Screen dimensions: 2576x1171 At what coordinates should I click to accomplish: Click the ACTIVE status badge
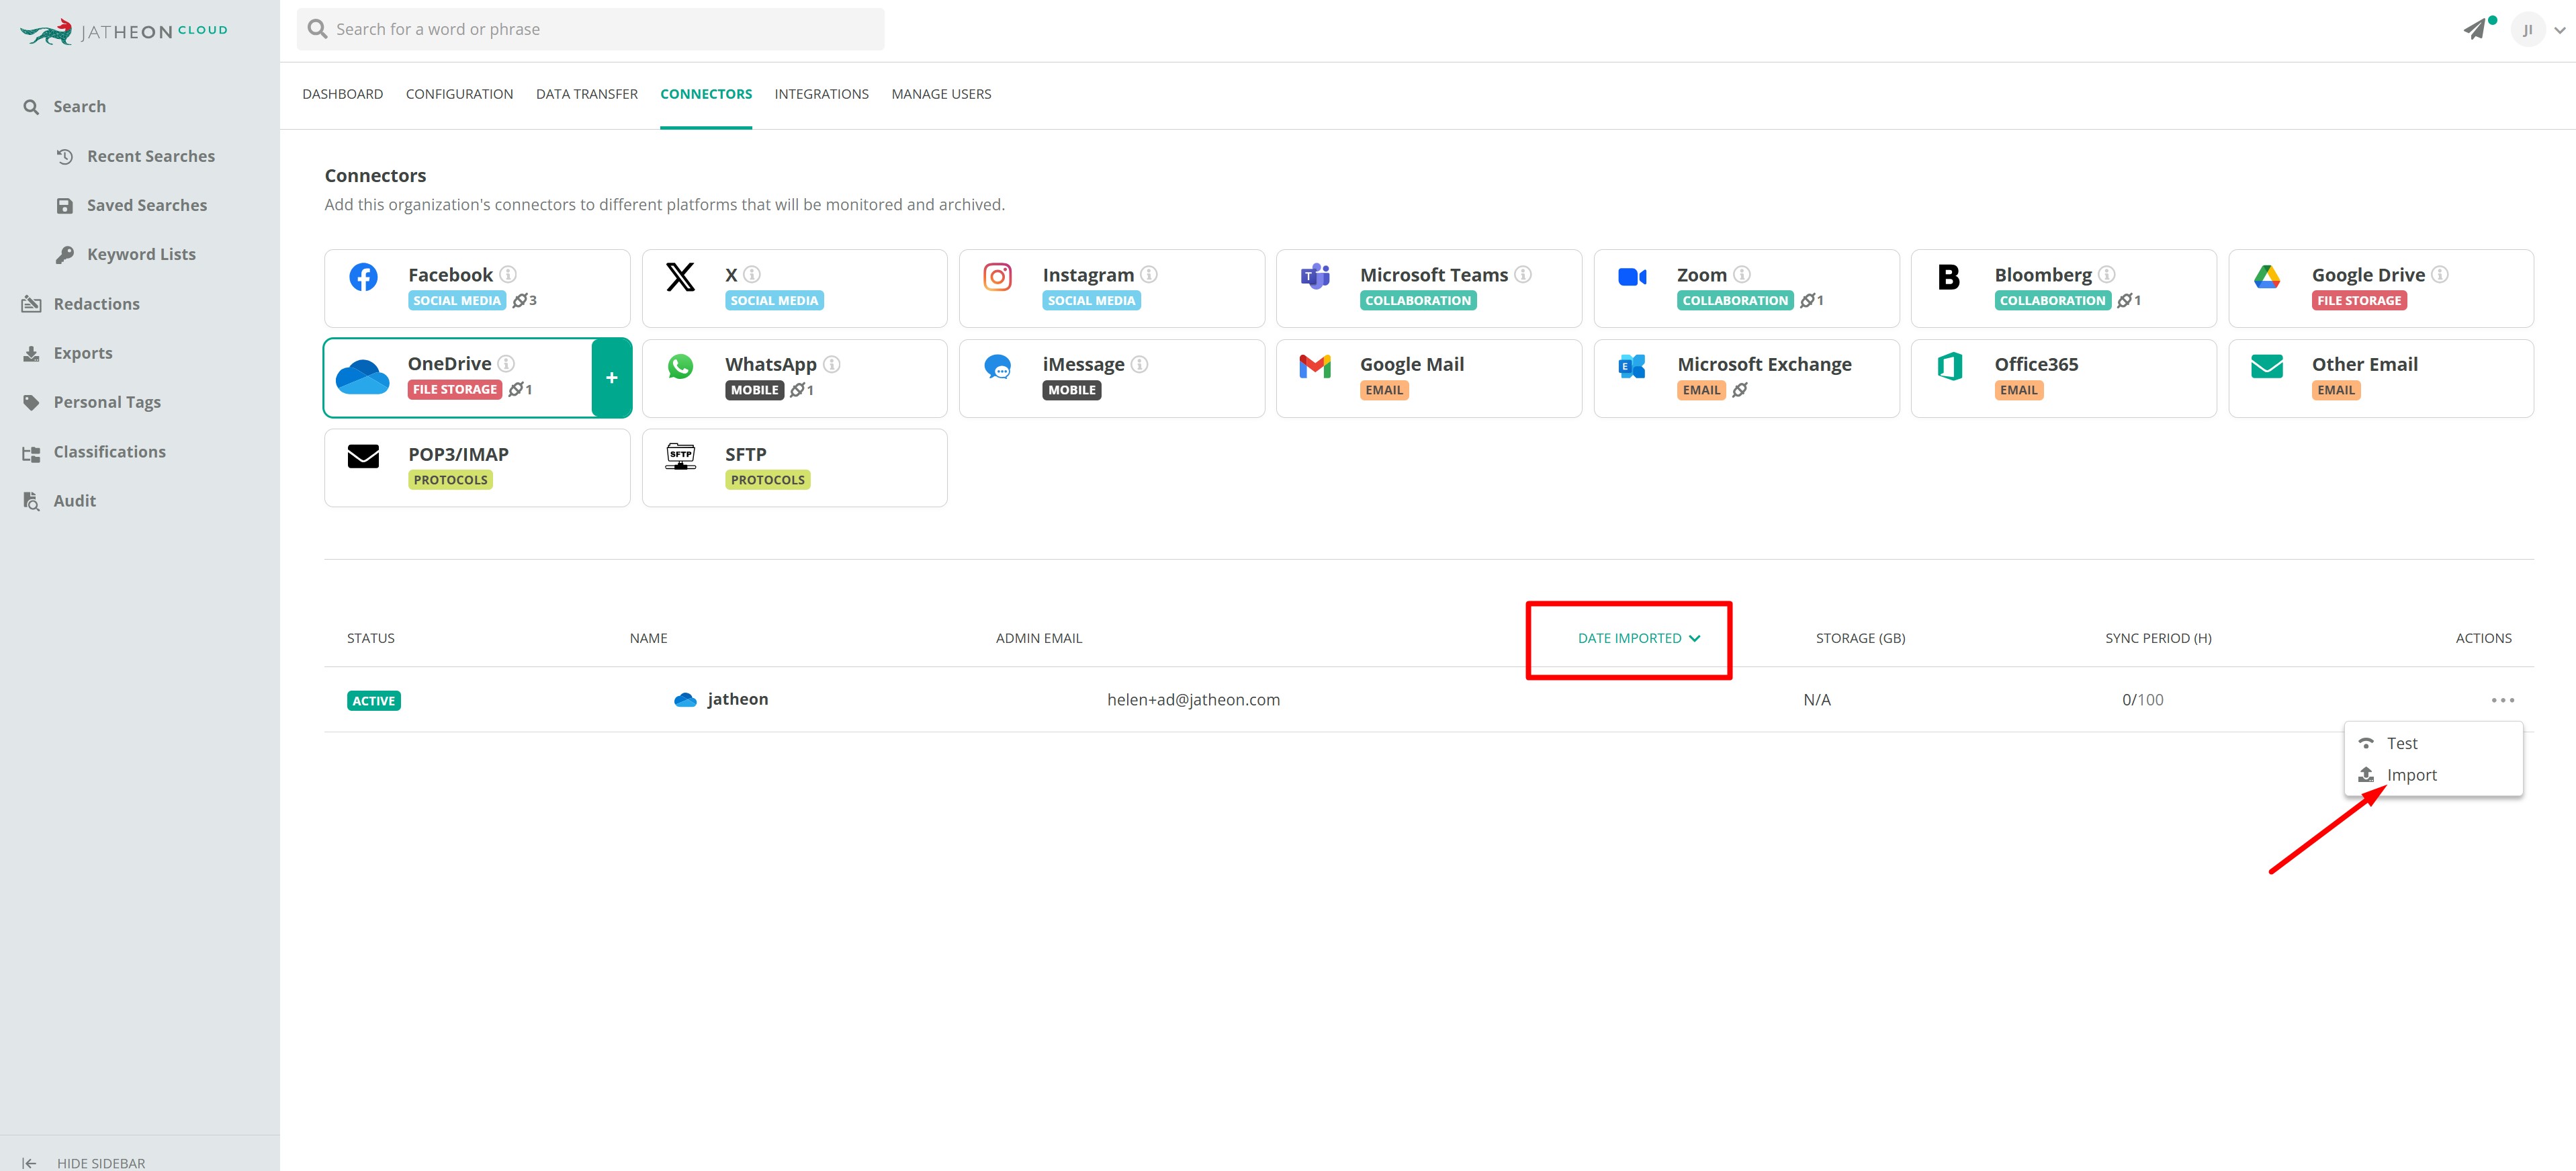click(x=374, y=701)
